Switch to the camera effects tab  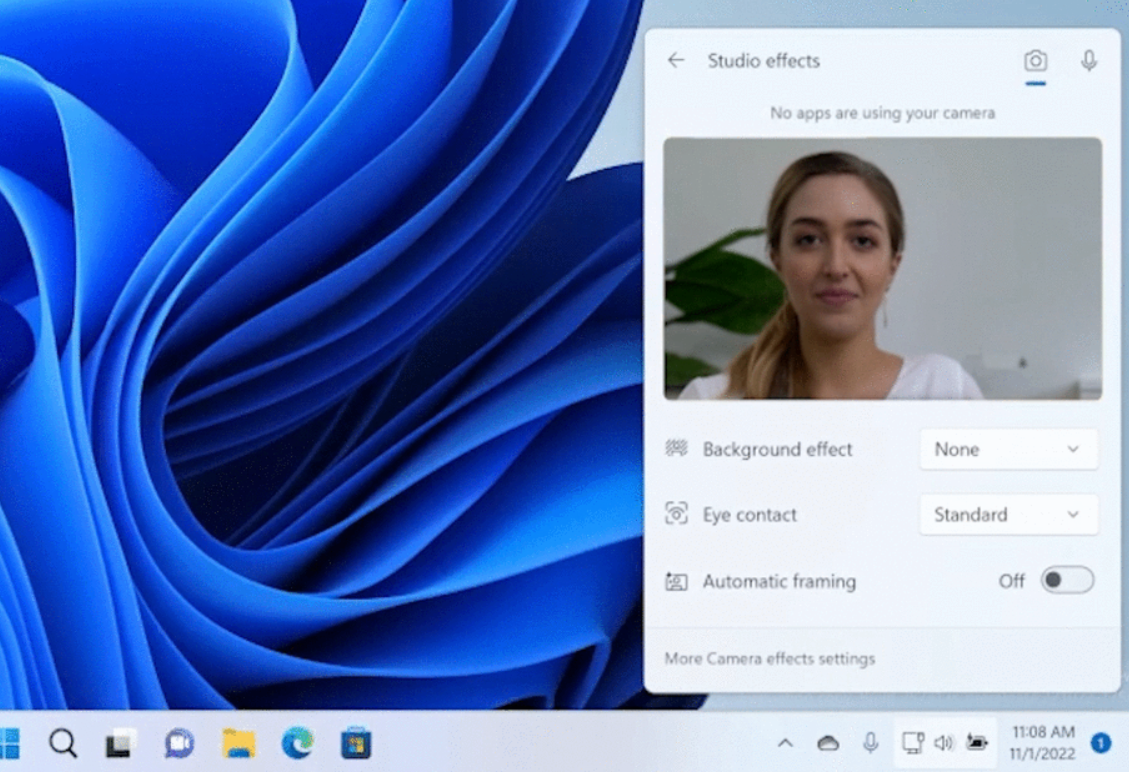[x=1035, y=61]
